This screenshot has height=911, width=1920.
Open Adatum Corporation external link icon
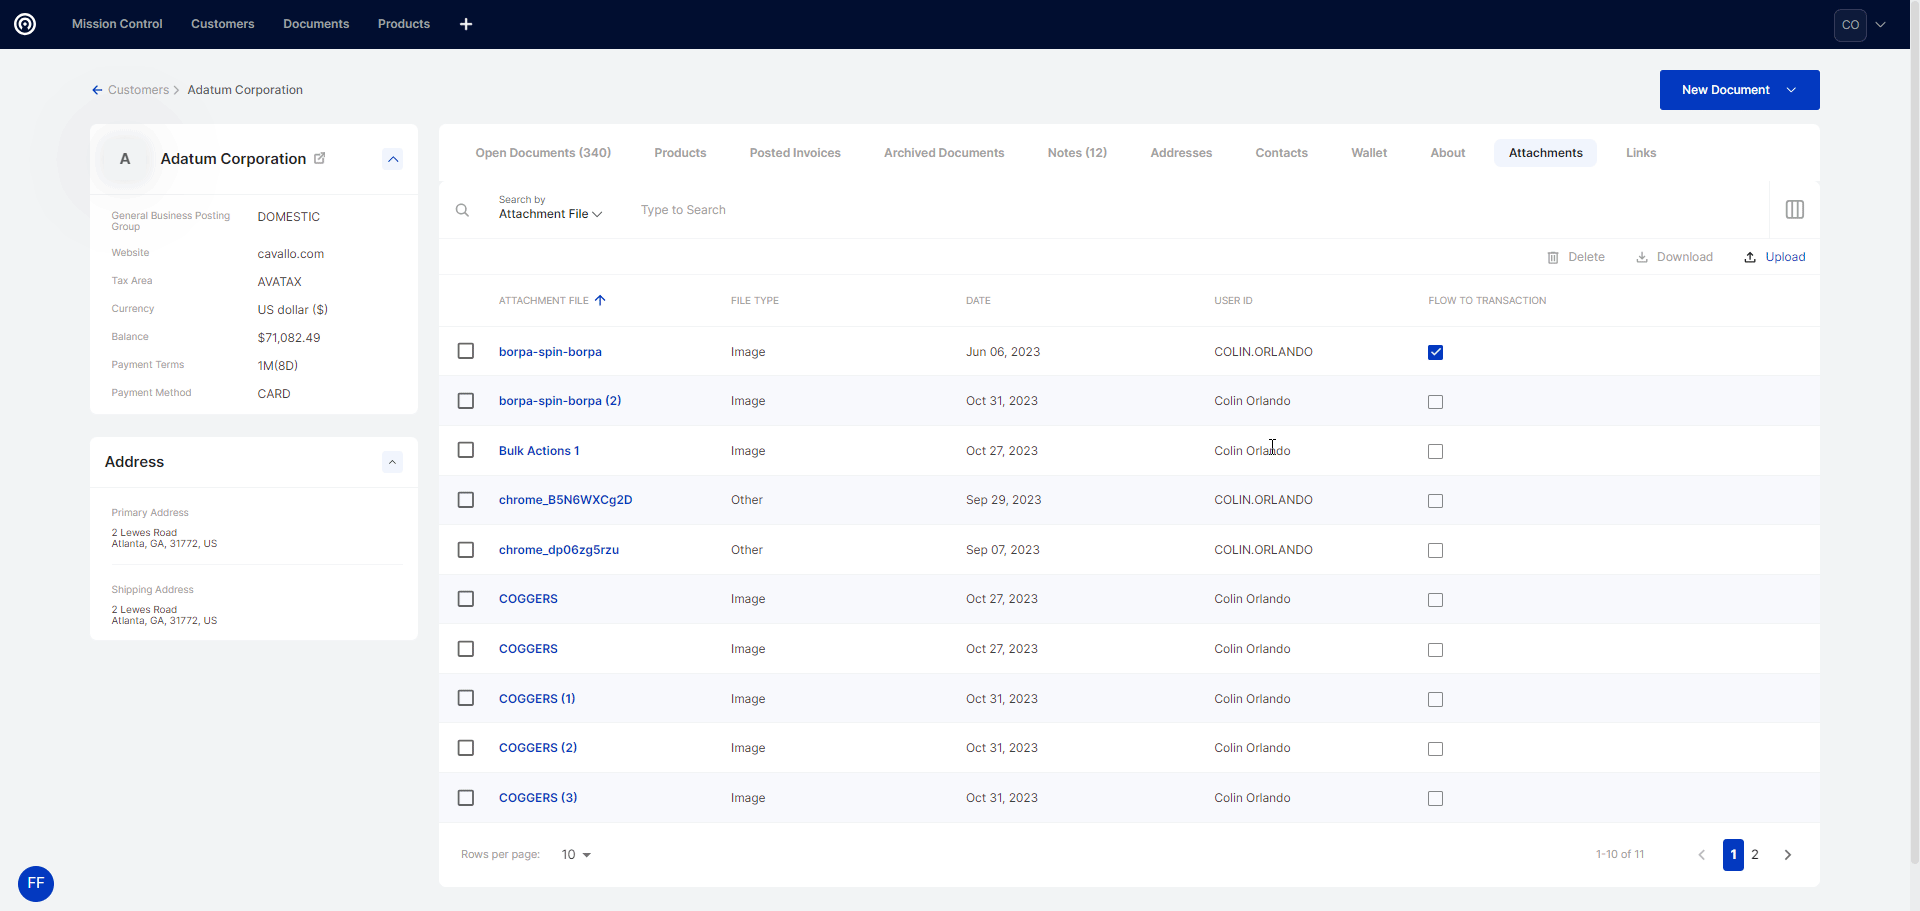(x=320, y=158)
